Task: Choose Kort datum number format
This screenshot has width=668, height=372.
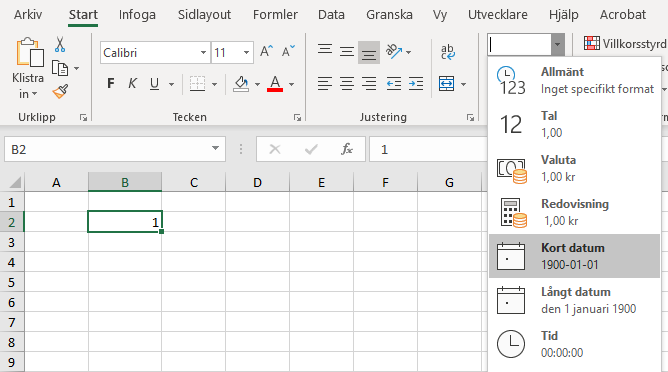Action: point(574,256)
